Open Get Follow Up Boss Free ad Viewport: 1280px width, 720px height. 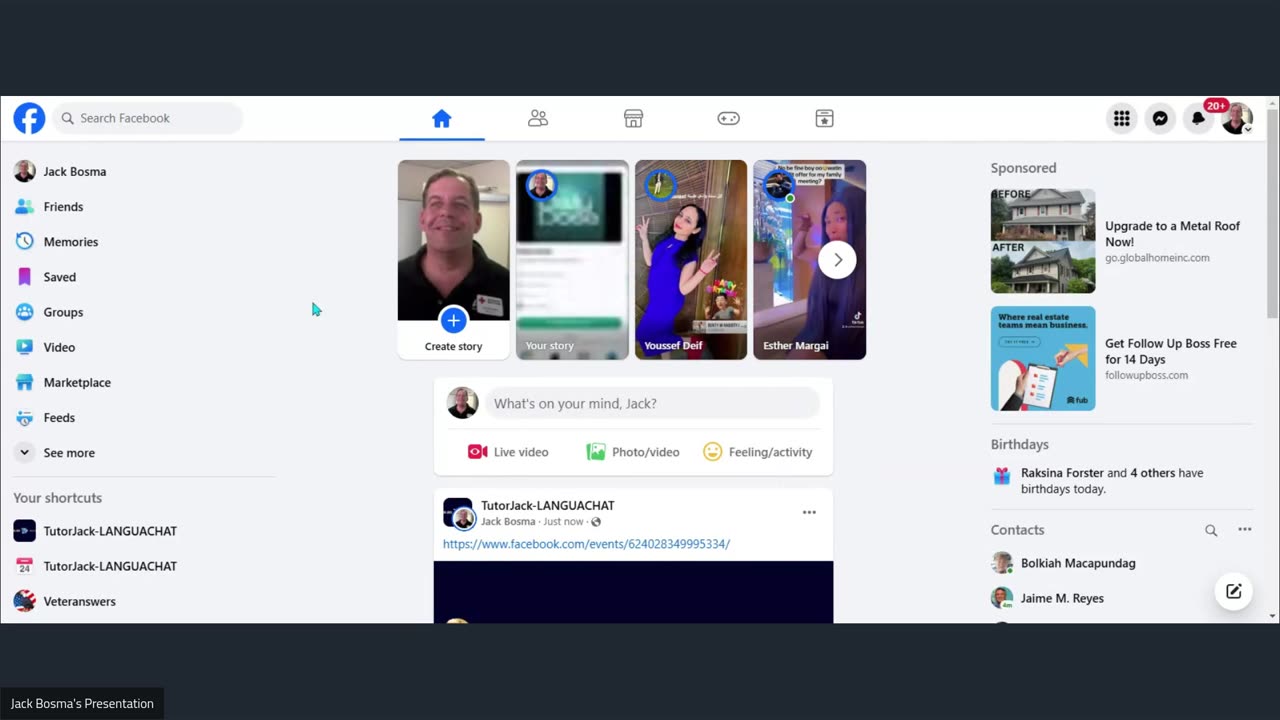coord(1171,351)
